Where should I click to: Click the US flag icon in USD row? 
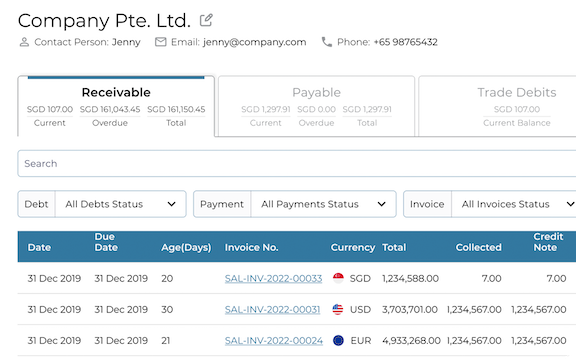pyautogui.click(x=338, y=309)
